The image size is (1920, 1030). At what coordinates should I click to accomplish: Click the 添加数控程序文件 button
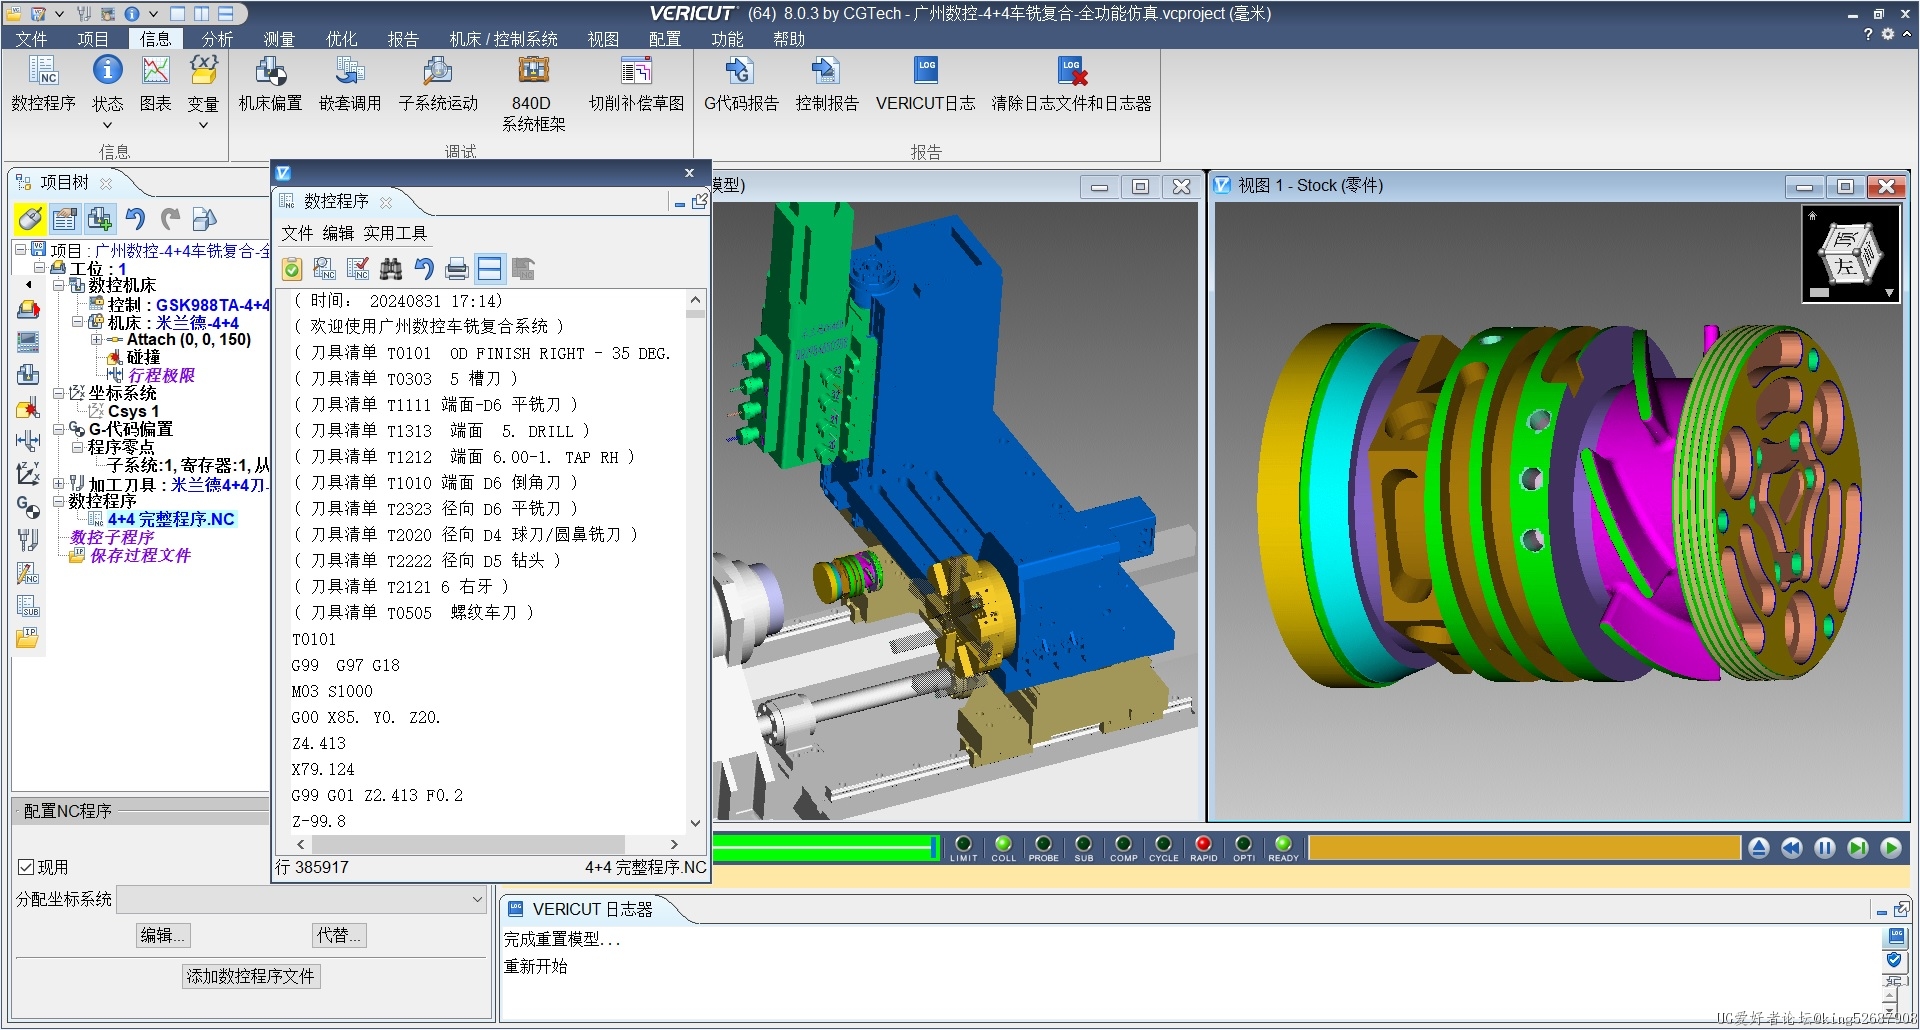[x=251, y=976]
